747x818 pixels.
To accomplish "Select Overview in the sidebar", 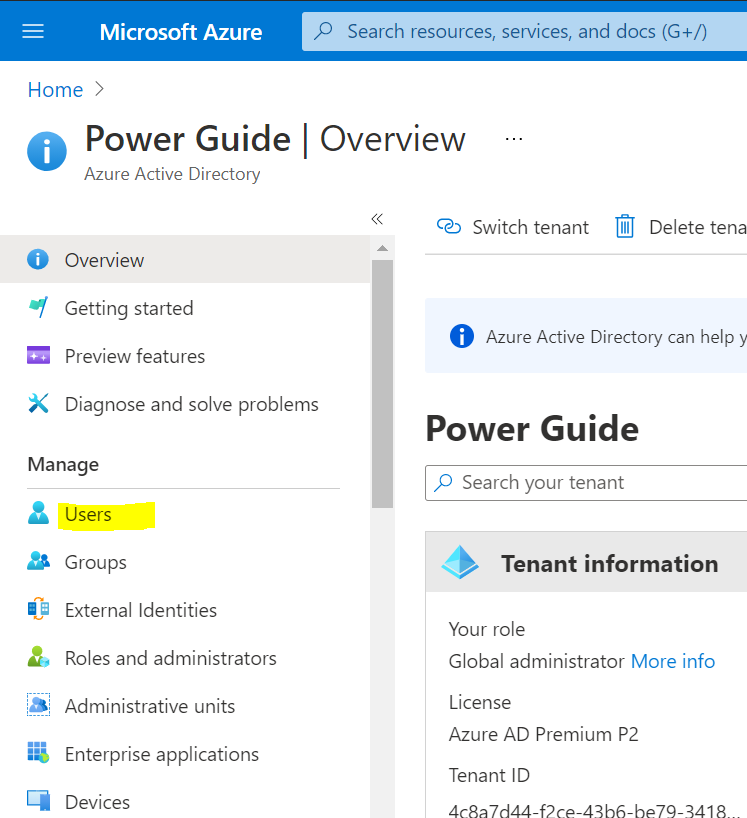I will [185, 259].
